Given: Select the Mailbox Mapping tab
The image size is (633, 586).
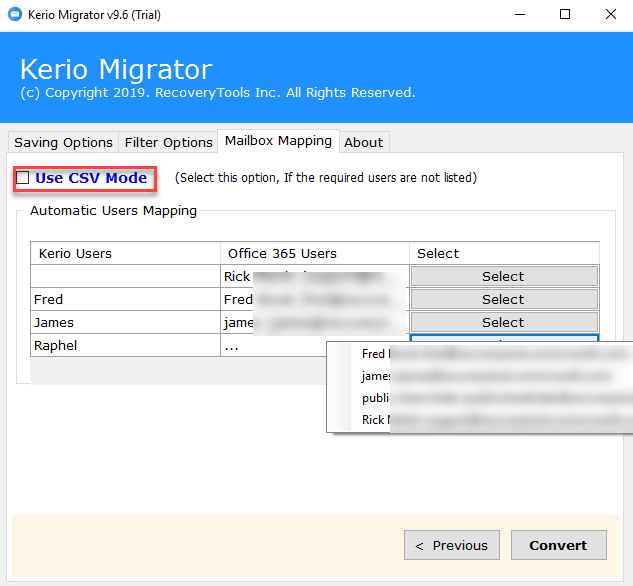Looking at the screenshot, I should pyautogui.click(x=278, y=141).
